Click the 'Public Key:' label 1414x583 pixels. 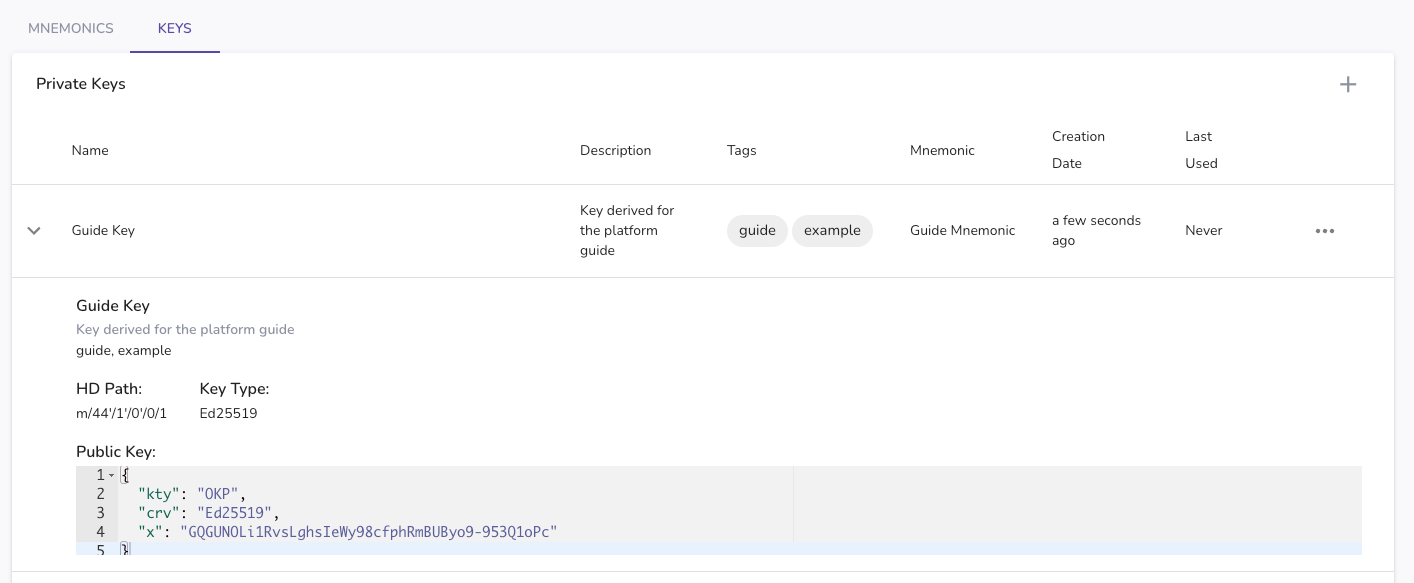click(116, 452)
